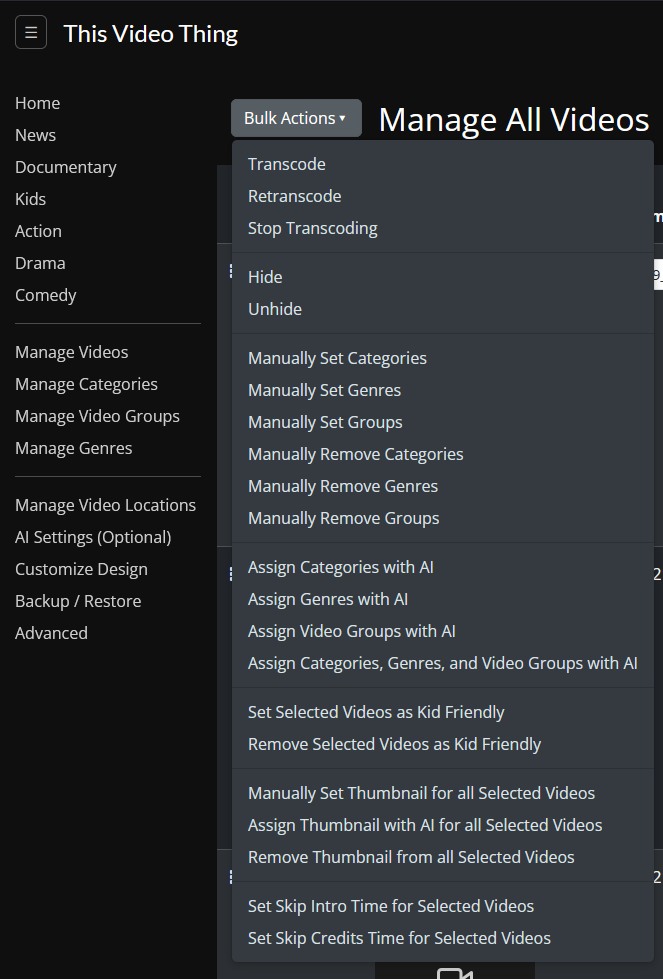Collapse the Bulk Actions dropdown
This screenshot has width=663, height=979.
coord(296,118)
